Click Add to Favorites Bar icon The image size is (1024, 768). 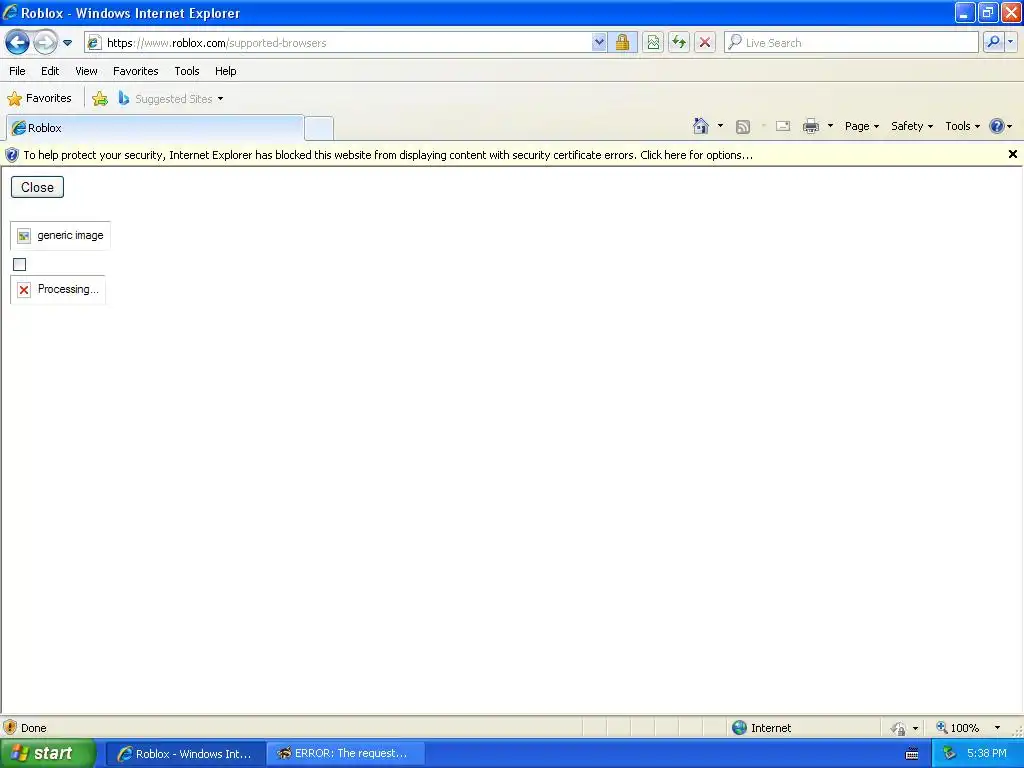point(100,99)
